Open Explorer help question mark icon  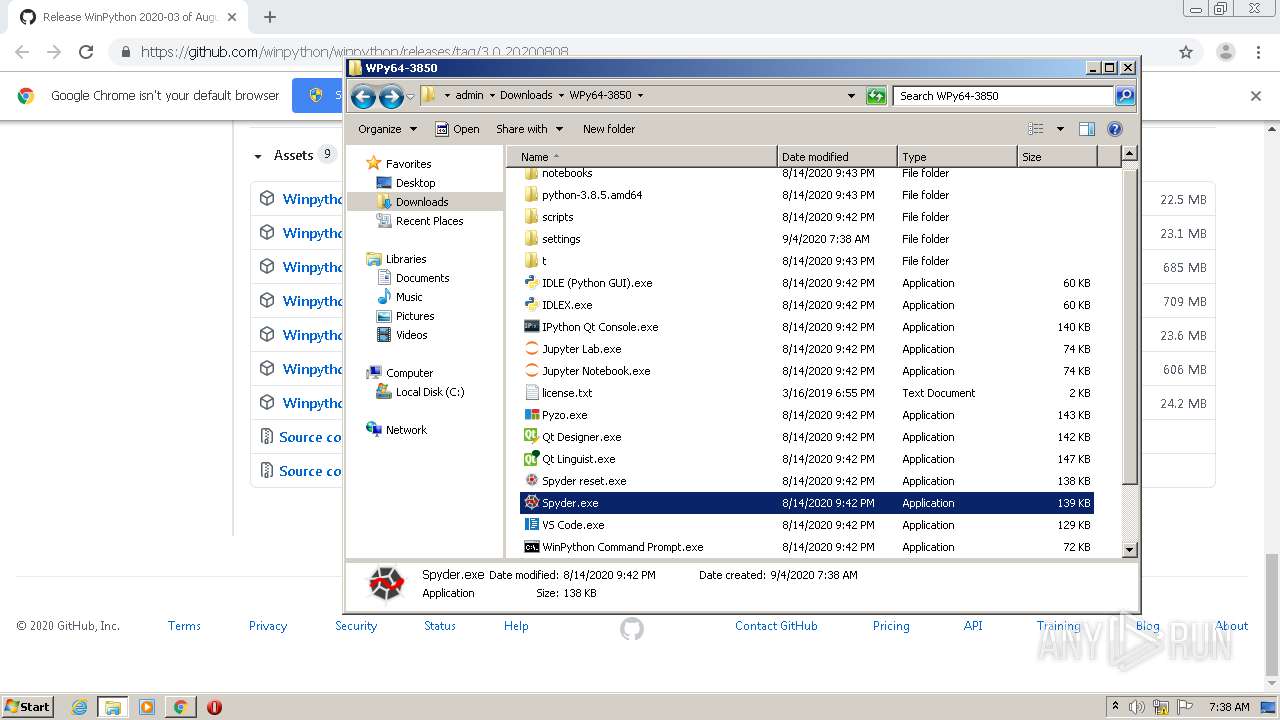(x=1115, y=129)
